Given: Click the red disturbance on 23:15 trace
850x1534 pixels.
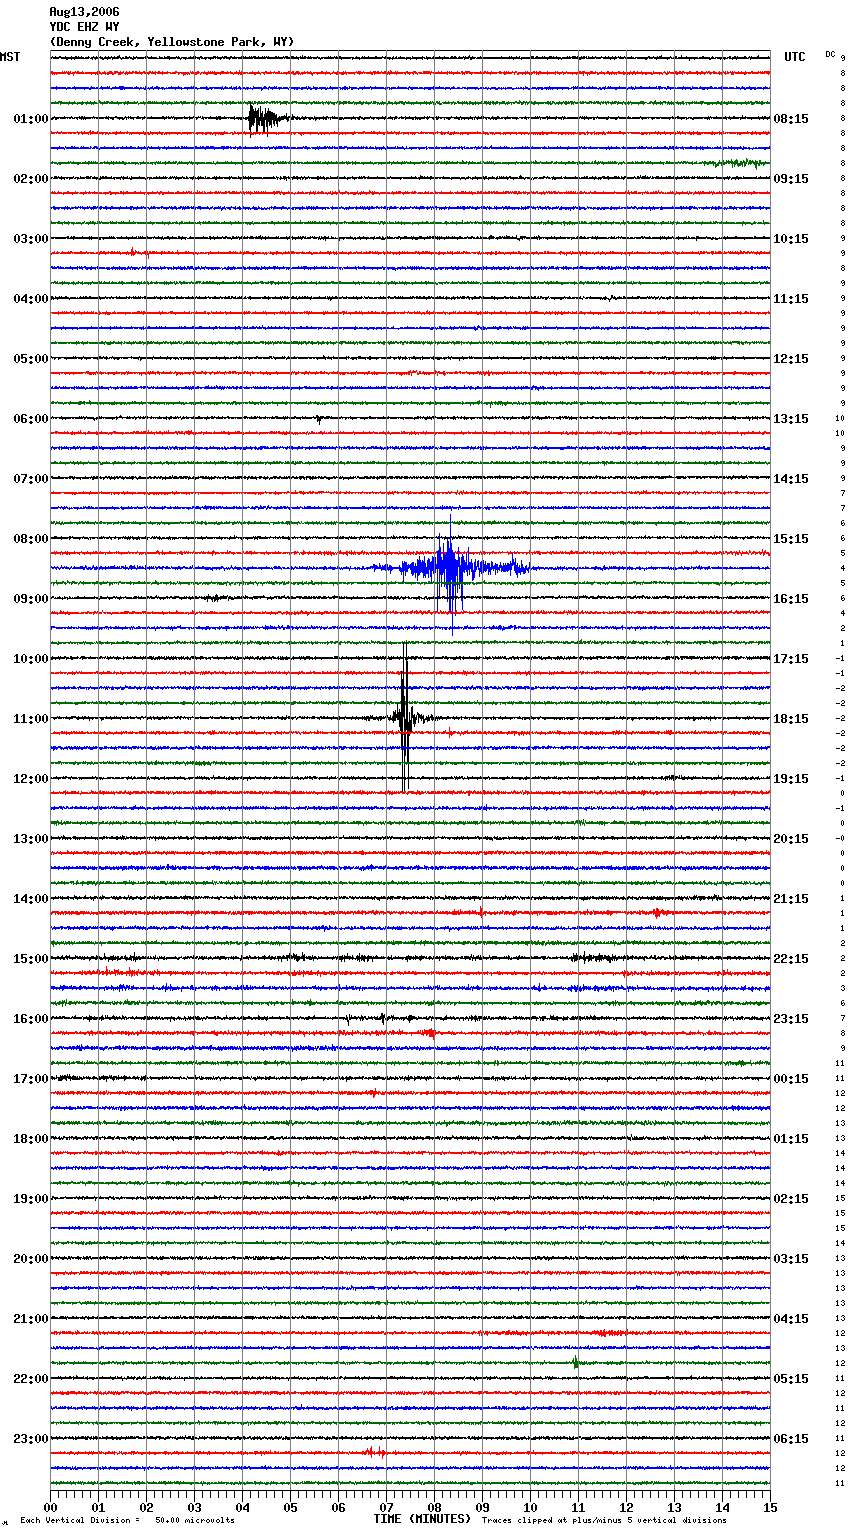Looking at the screenshot, I should tap(374, 1452).
